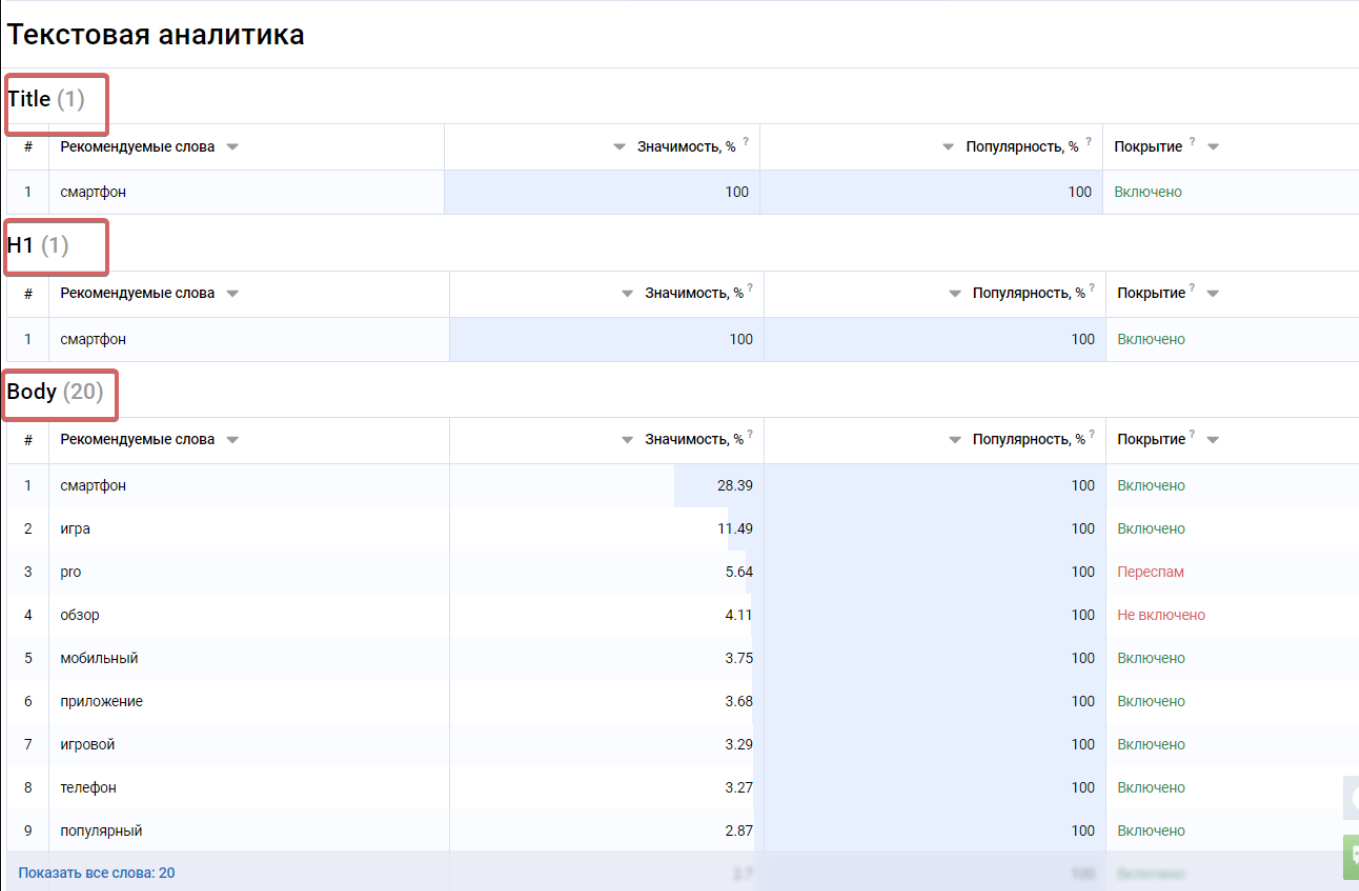
Task: Click the Покрытие filter arrow in Body table
Action: [1213, 440]
